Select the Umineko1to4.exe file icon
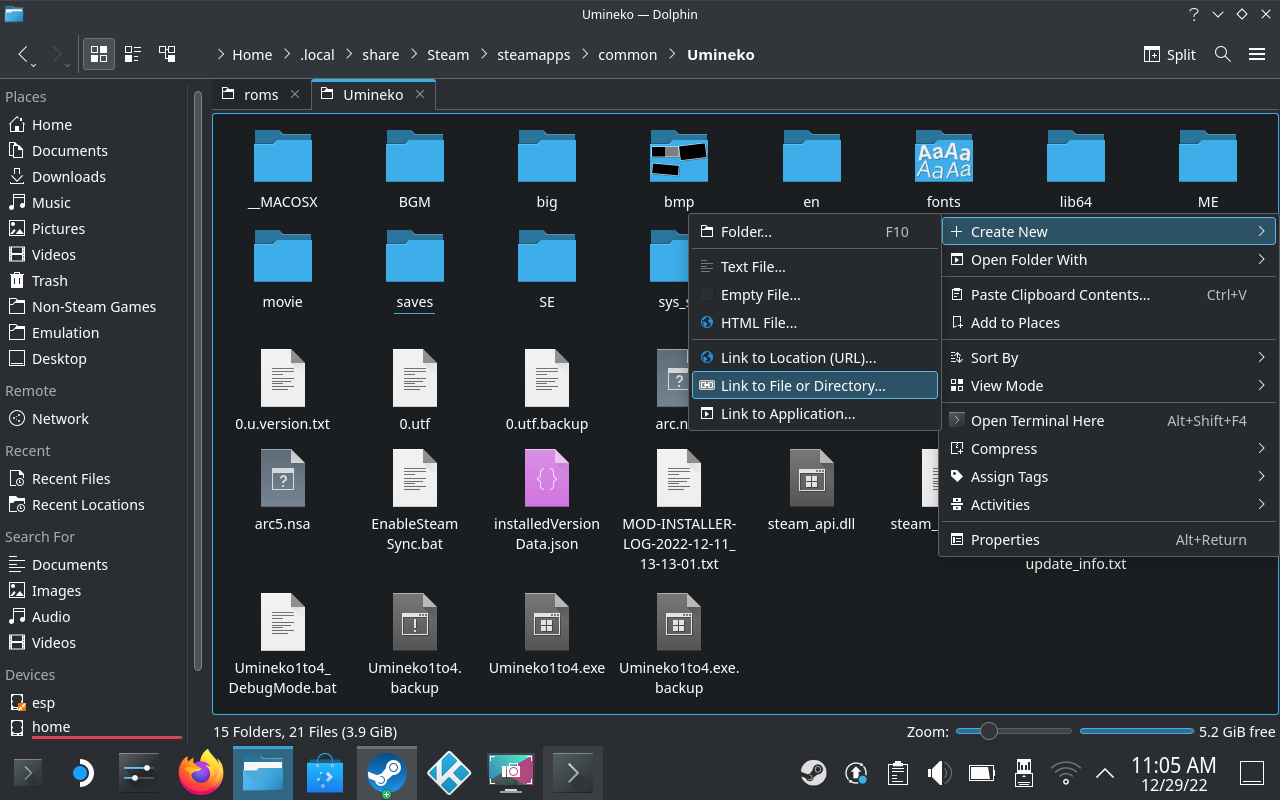The image size is (1280, 800). pyautogui.click(x=547, y=622)
